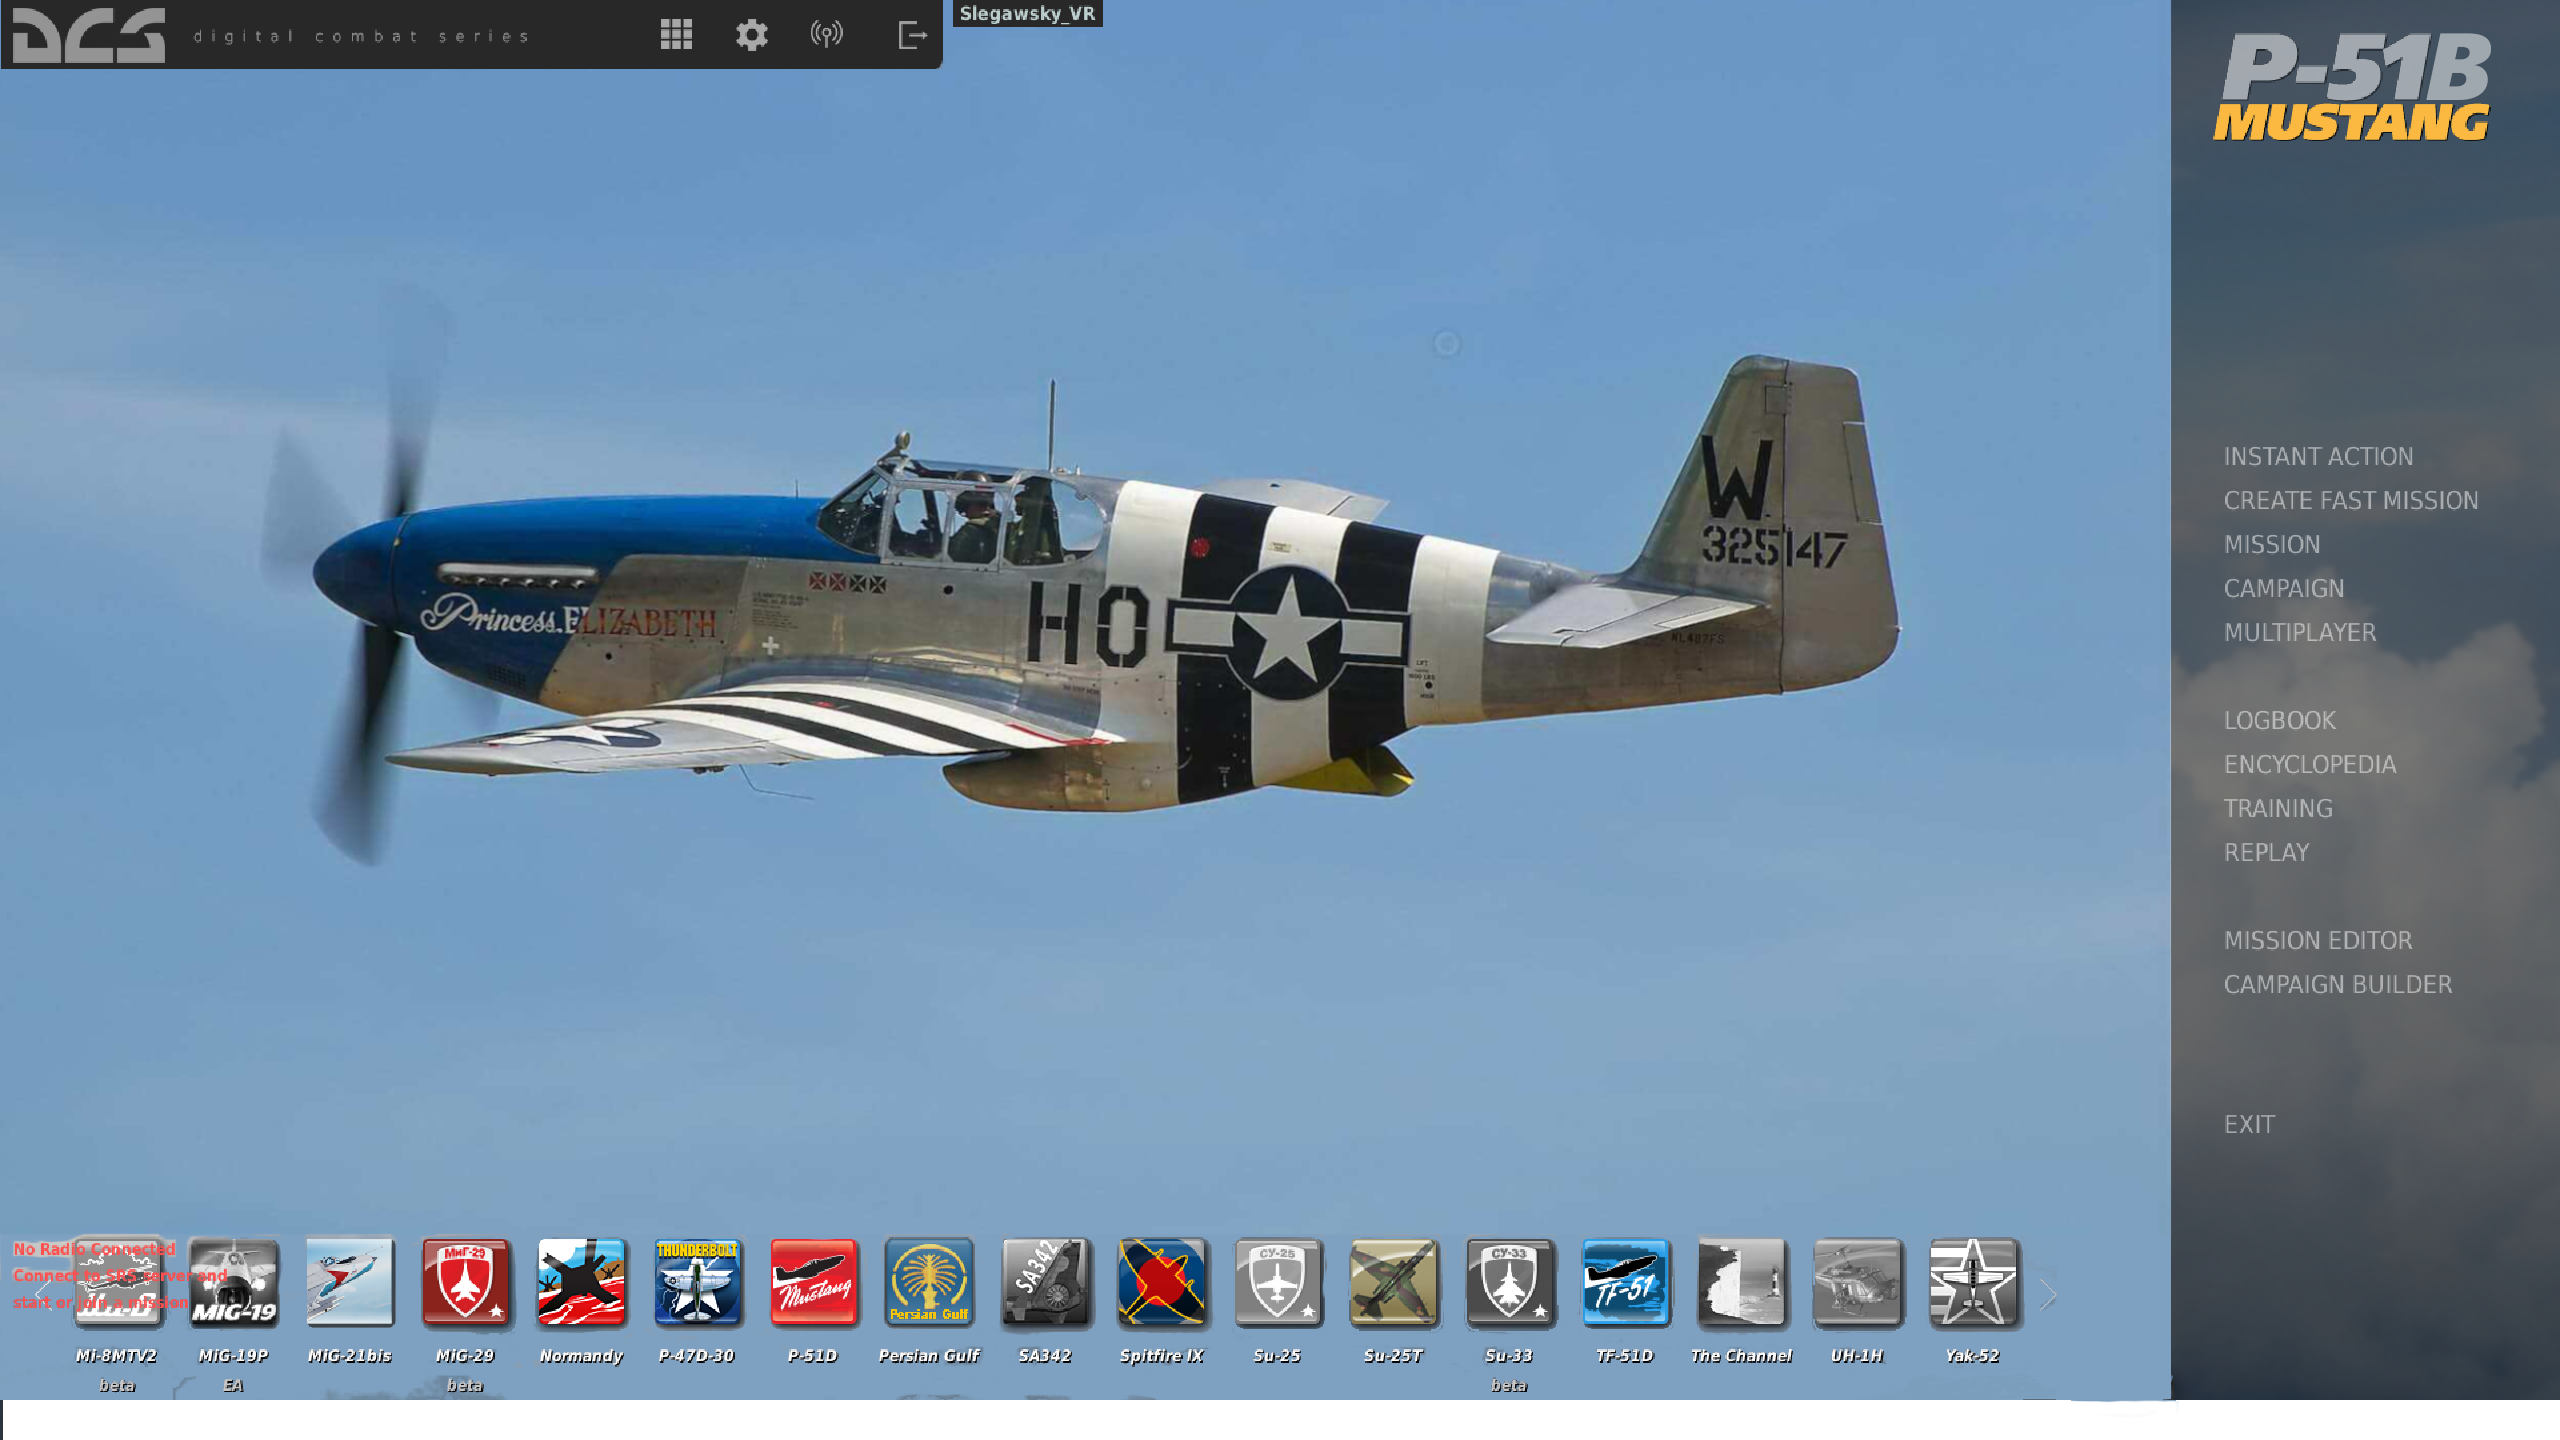Select the P-51D Mustang icon
Screen dimensions: 2560x1440
coord(813,1283)
